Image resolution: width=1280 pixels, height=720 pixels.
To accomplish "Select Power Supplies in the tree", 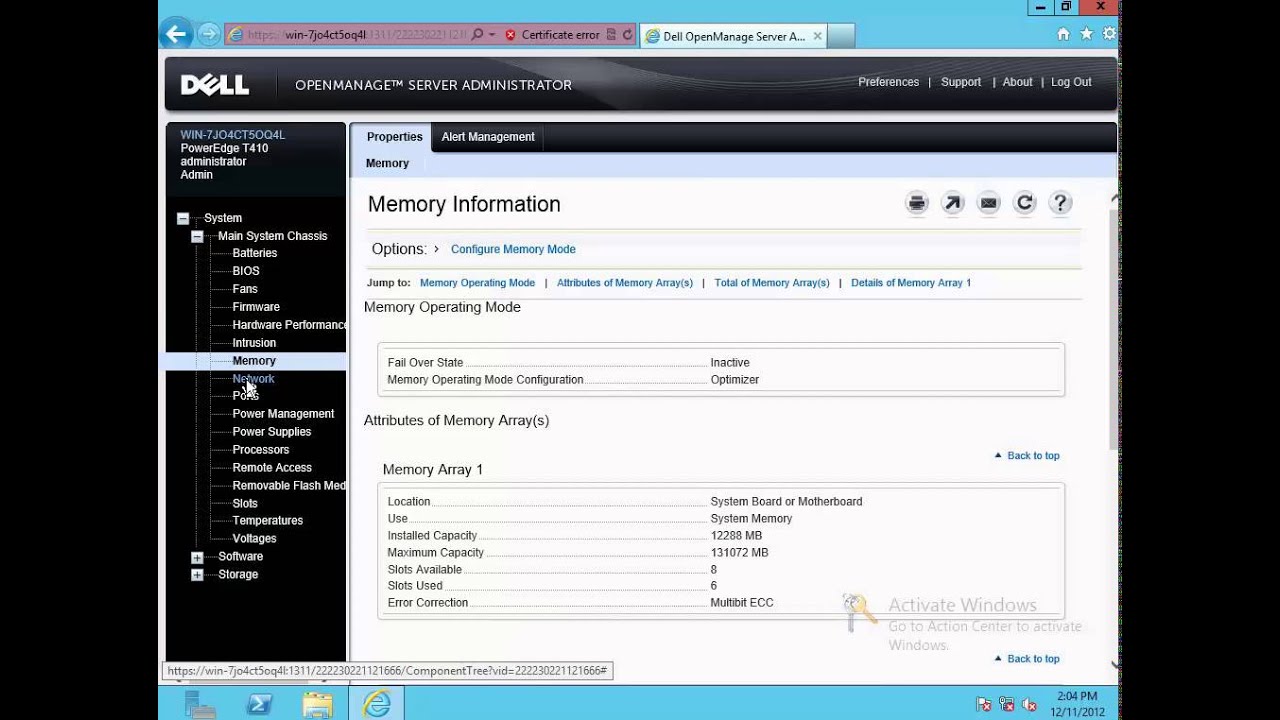I will coord(271,432).
